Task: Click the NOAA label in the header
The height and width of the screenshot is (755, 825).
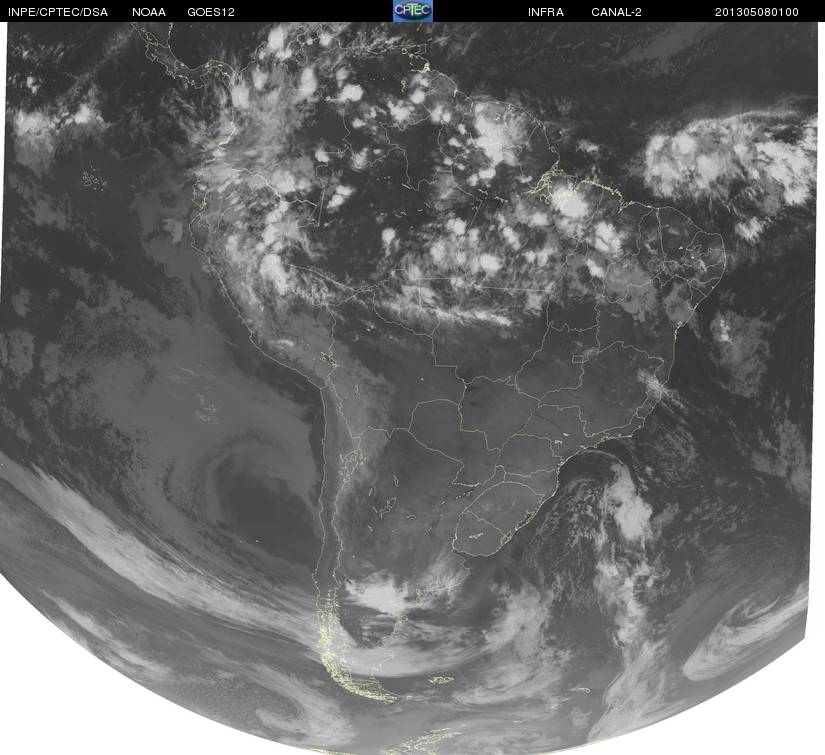Action: click(x=149, y=12)
